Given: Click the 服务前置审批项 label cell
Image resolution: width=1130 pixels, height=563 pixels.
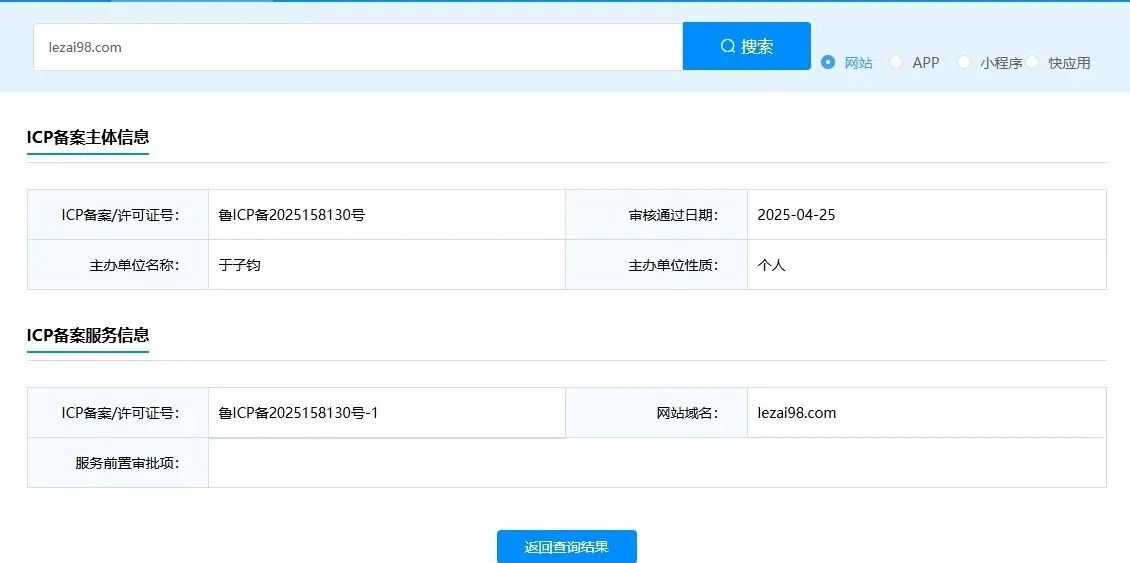Looking at the screenshot, I should click(118, 463).
